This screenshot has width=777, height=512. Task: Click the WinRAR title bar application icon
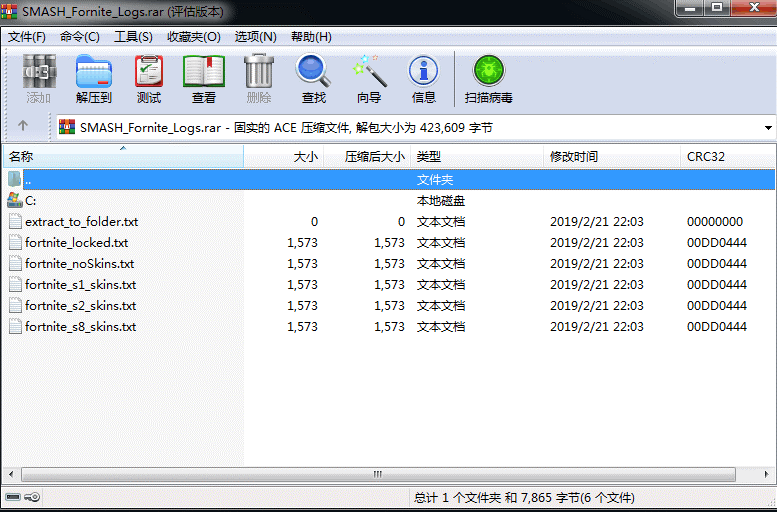[x=9, y=11]
